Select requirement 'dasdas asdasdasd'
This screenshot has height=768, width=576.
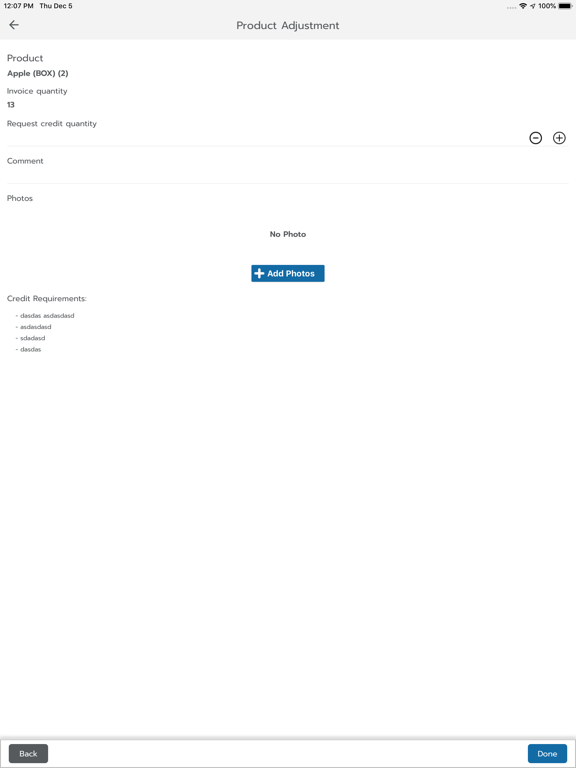click(x=47, y=315)
